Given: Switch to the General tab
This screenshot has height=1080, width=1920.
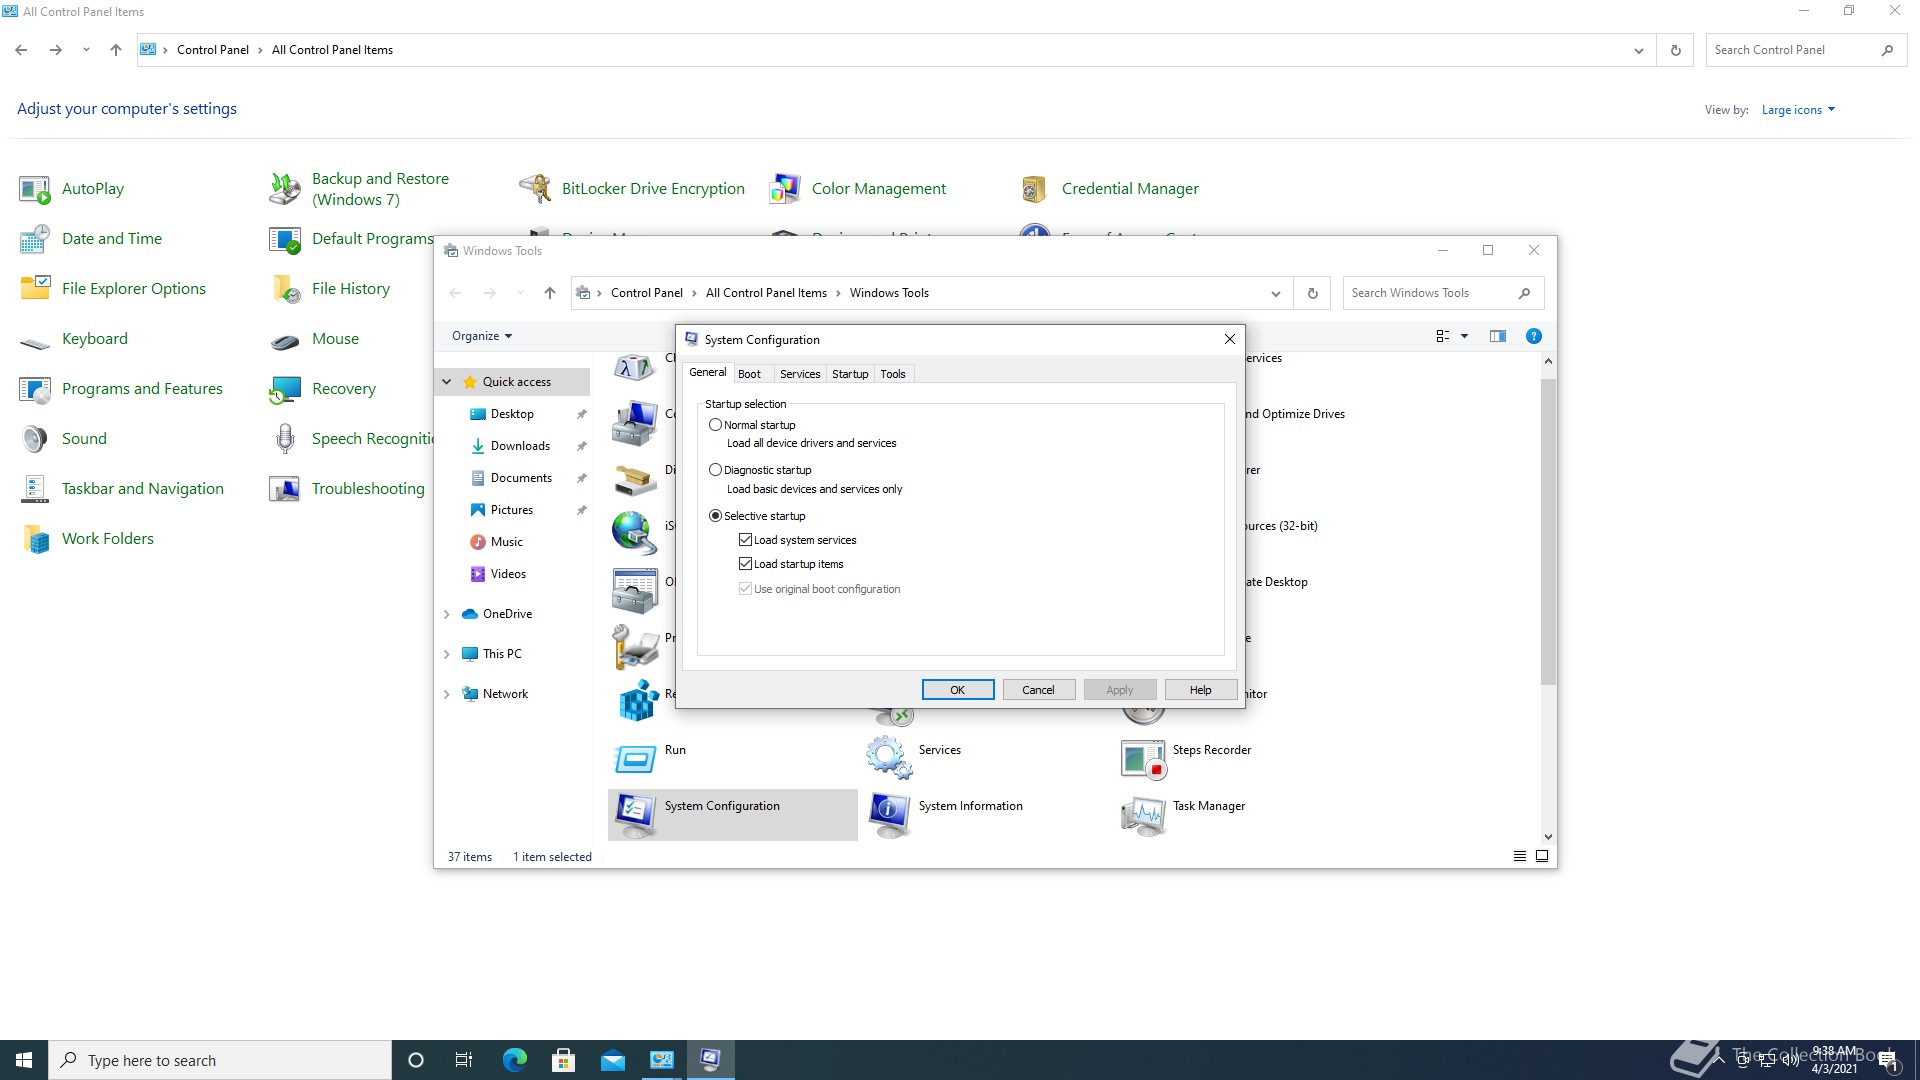Looking at the screenshot, I should [708, 372].
